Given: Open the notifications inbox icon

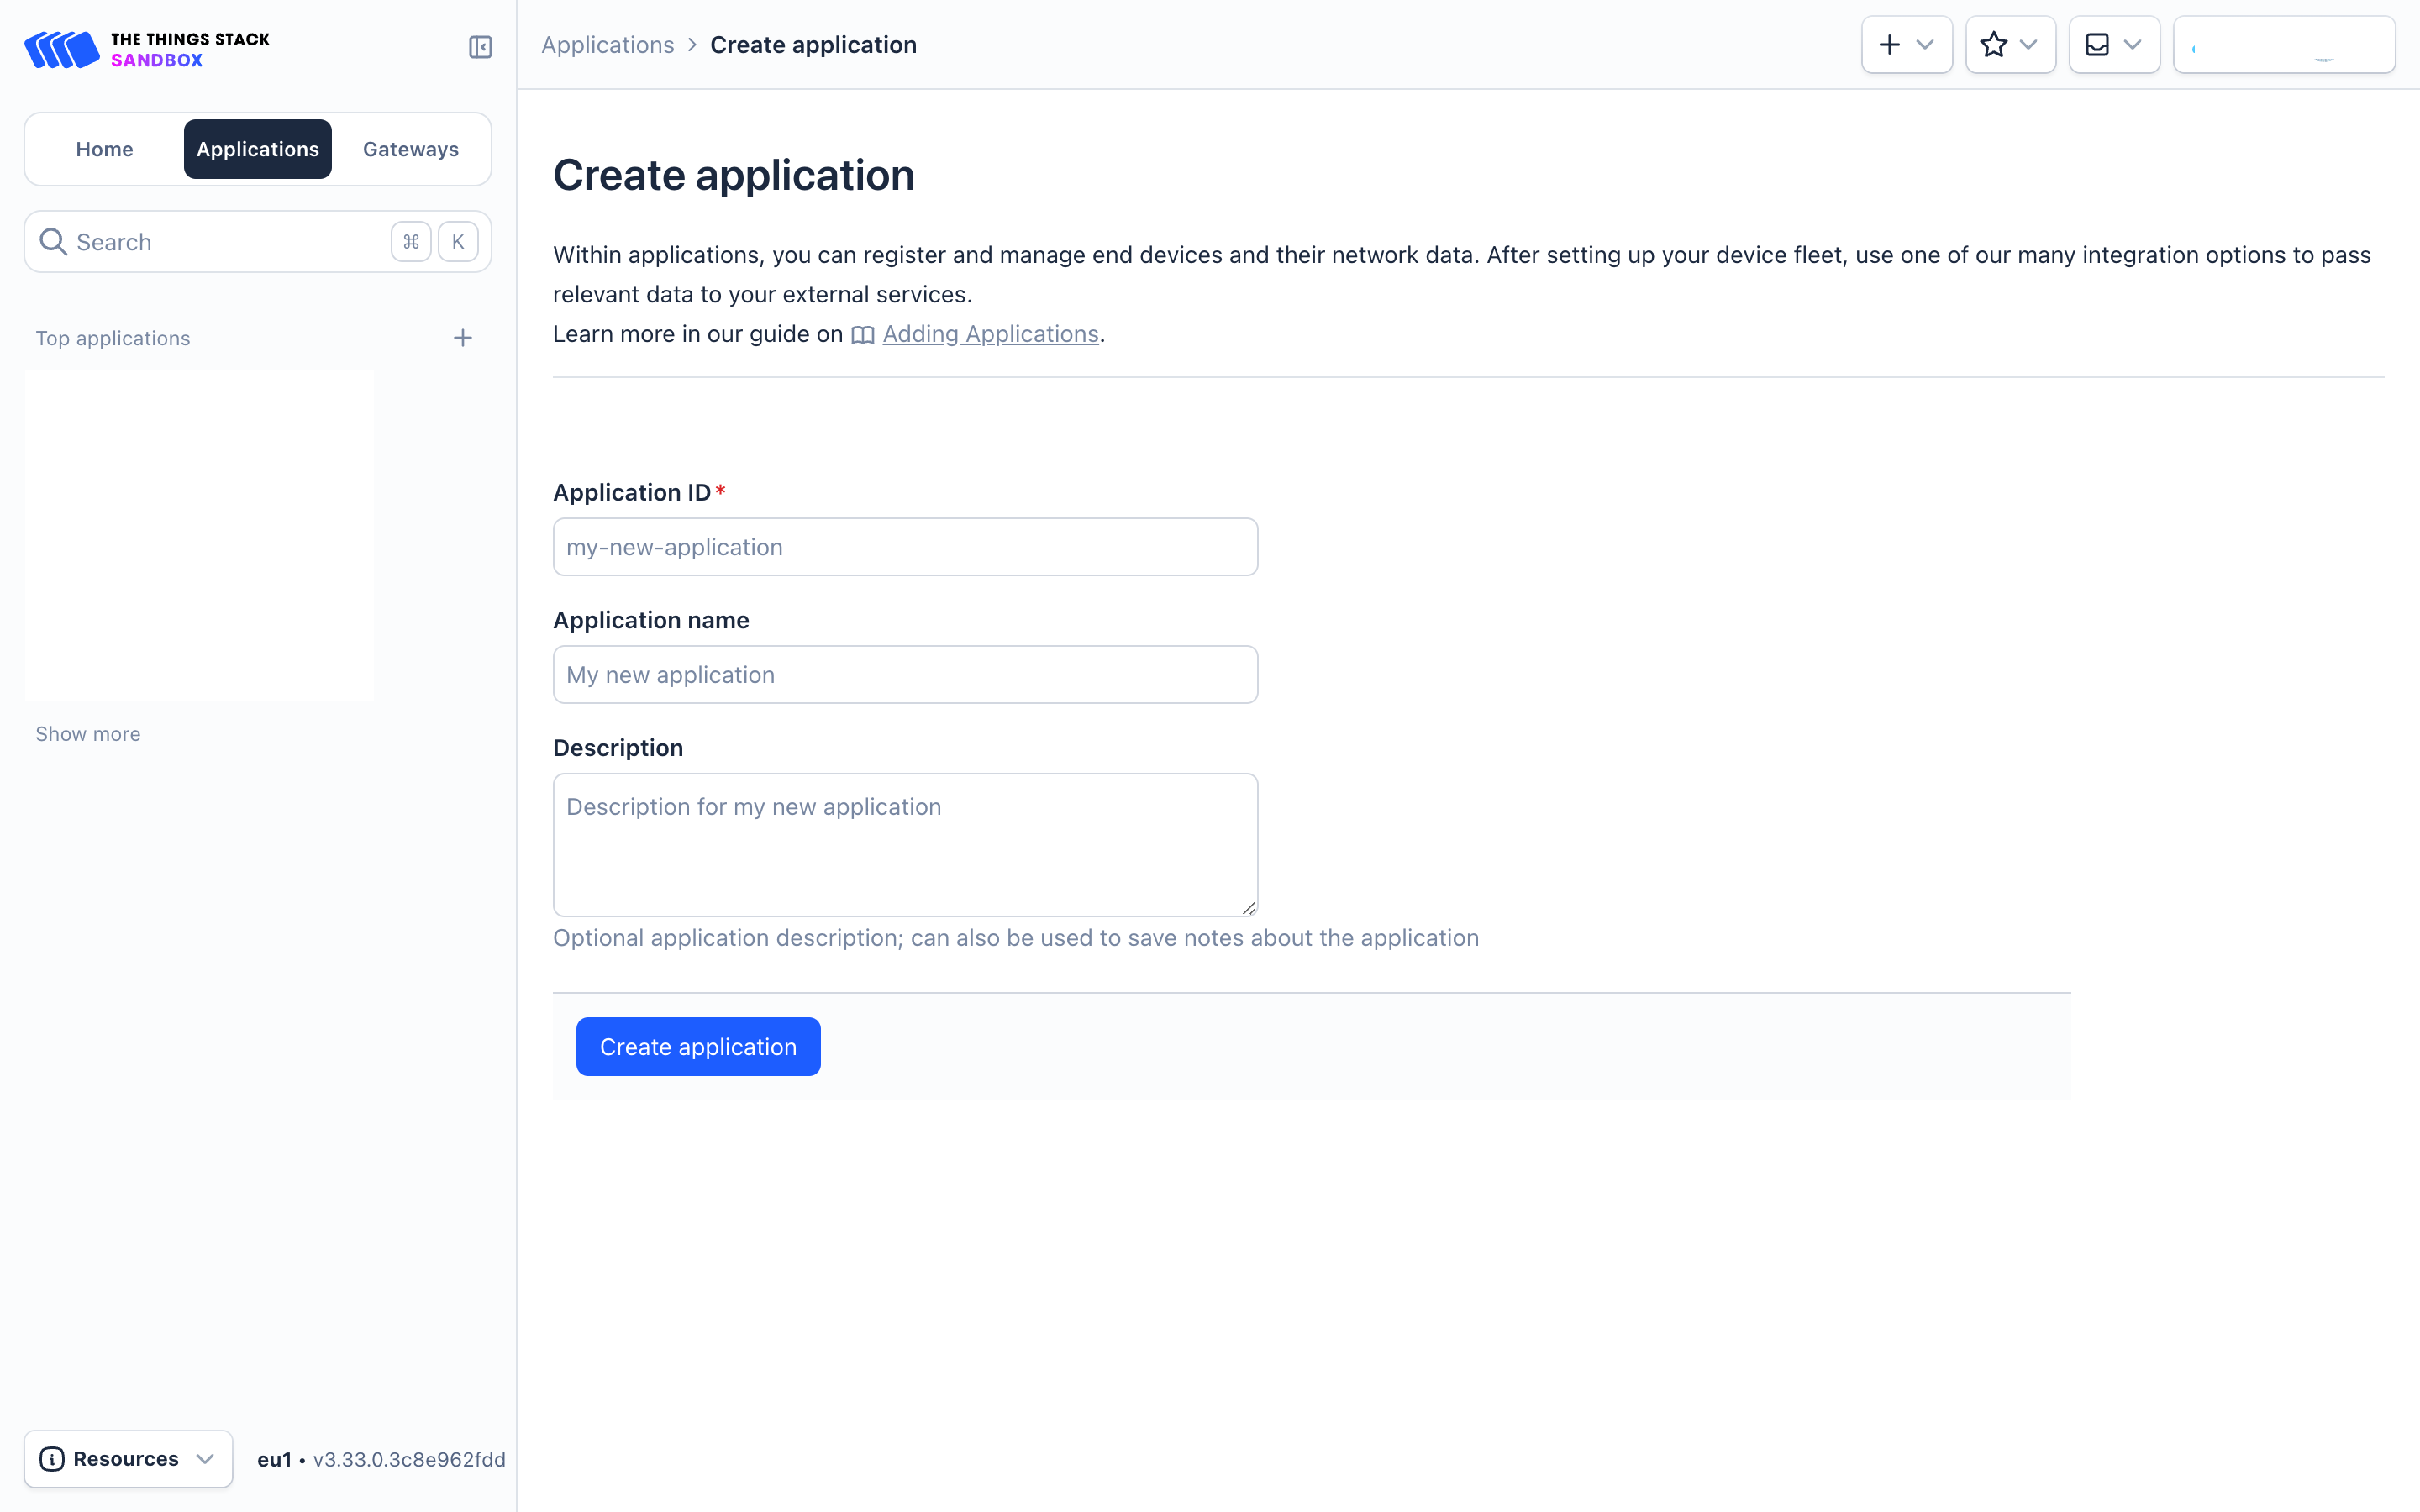Looking at the screenshot, I should click(2097, 45).
